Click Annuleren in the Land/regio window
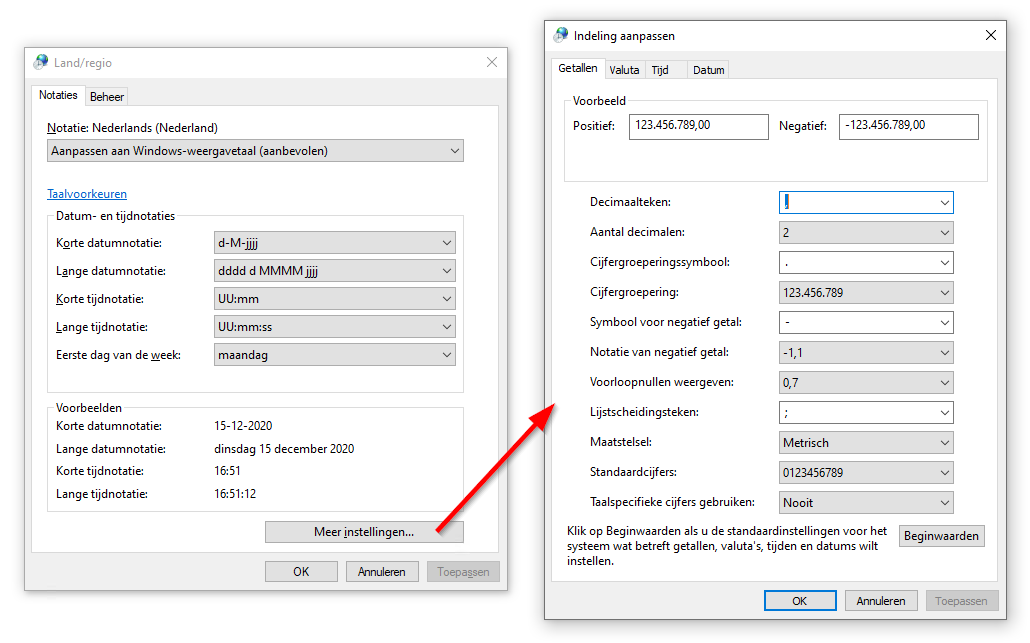 click(x=382, y=572)
